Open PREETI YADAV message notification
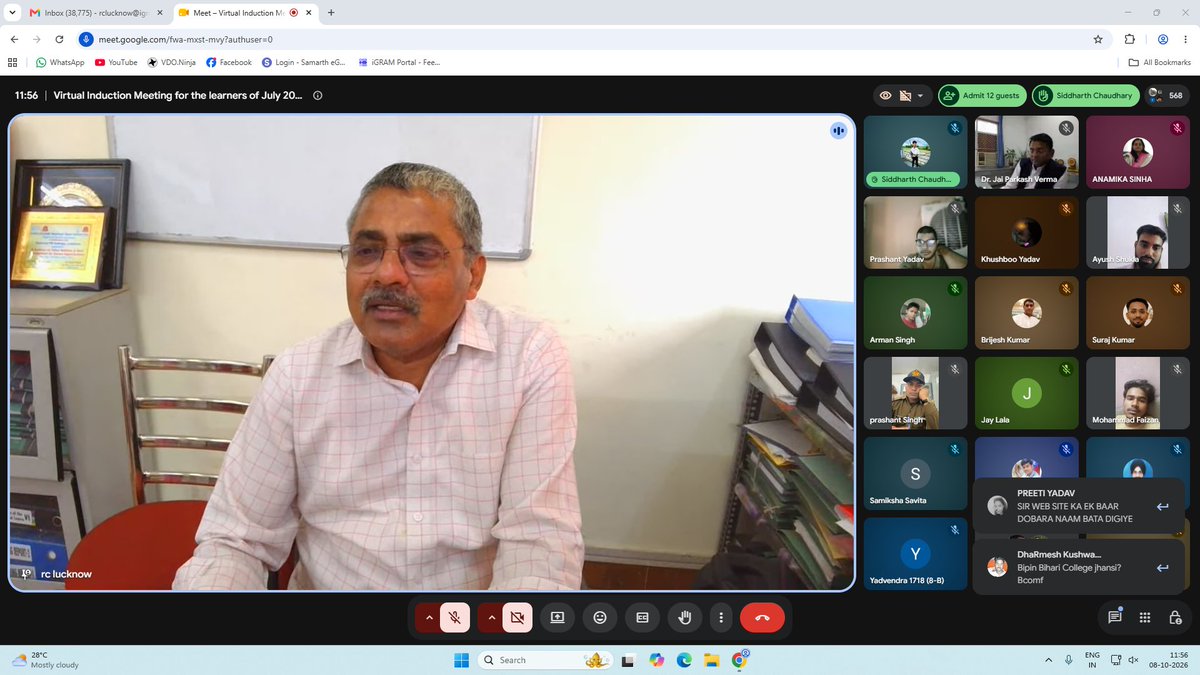This screenshot has width=1200, height=675. (1078, 507)
